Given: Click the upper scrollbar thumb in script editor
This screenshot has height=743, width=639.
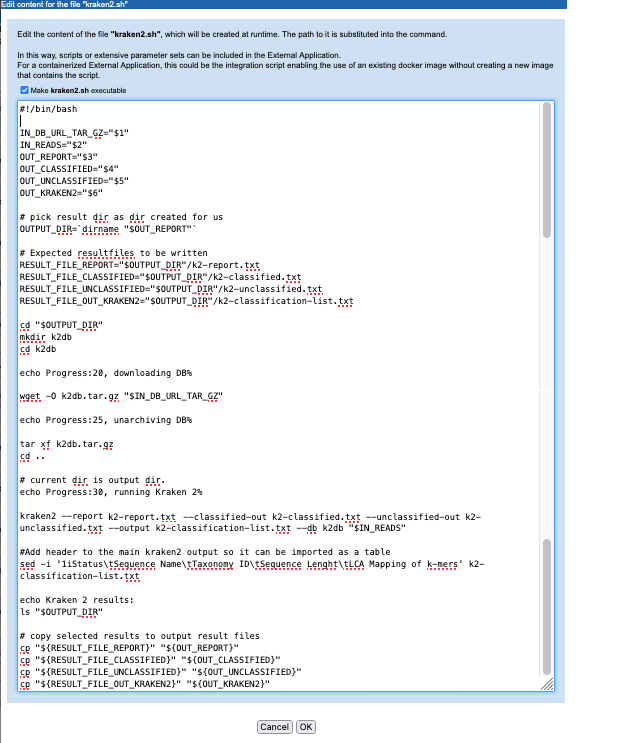Looking at the screenshot, I should click(x=547, y=170).
